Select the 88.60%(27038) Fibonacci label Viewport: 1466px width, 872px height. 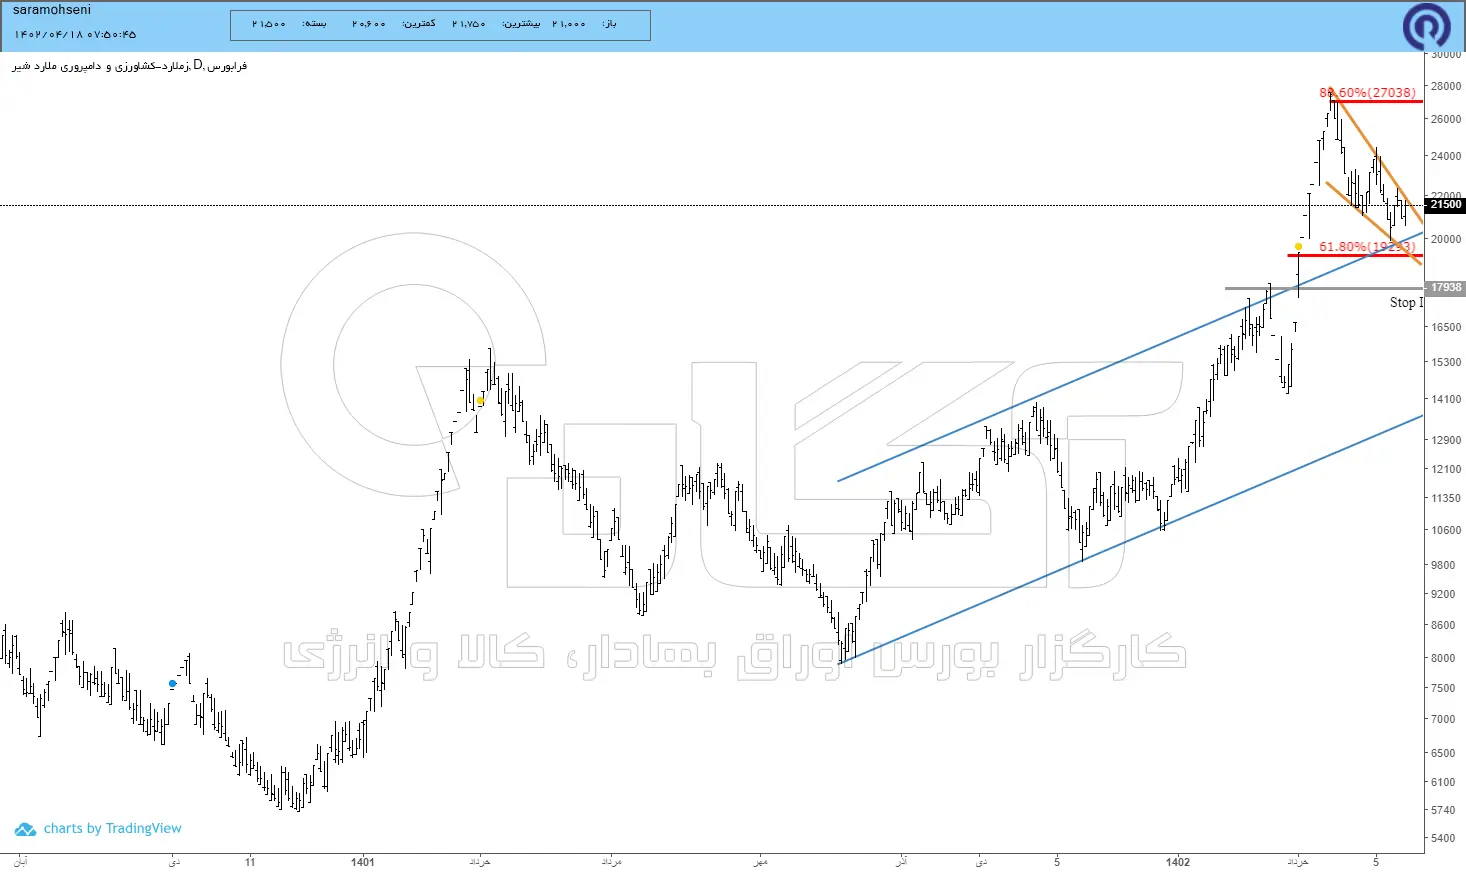coord(1367,92)
